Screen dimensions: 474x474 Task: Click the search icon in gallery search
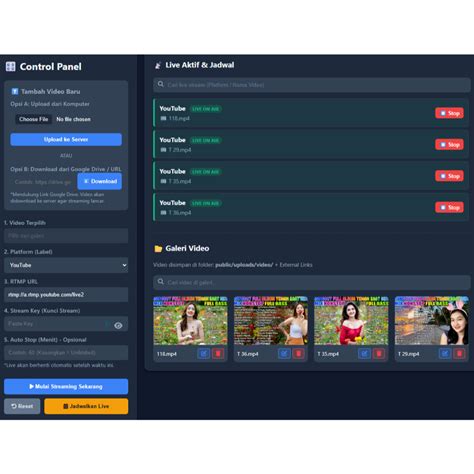tap(161, 282)
